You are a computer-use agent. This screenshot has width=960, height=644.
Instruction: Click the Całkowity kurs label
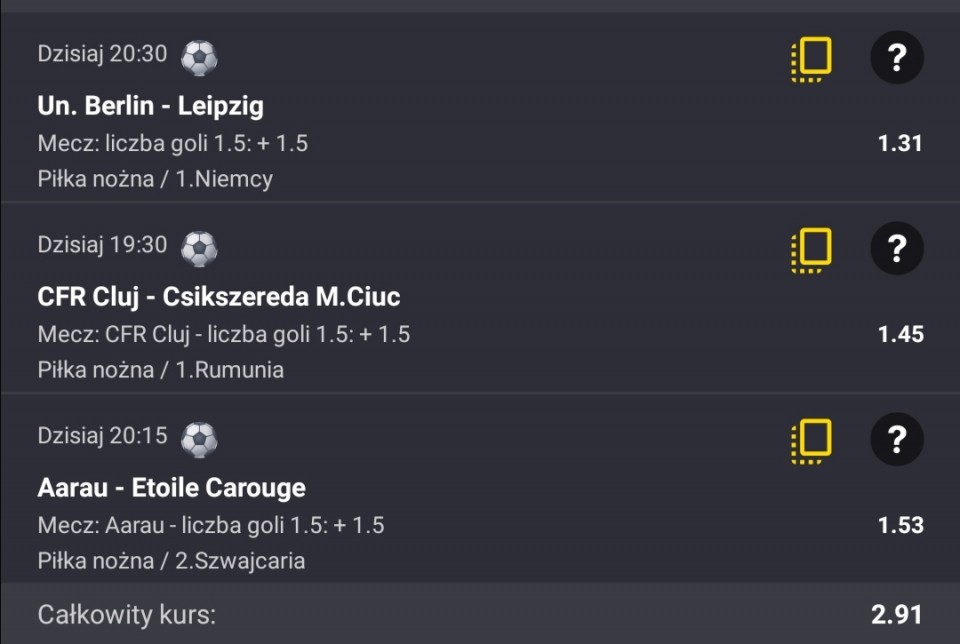tap(126, 614)
